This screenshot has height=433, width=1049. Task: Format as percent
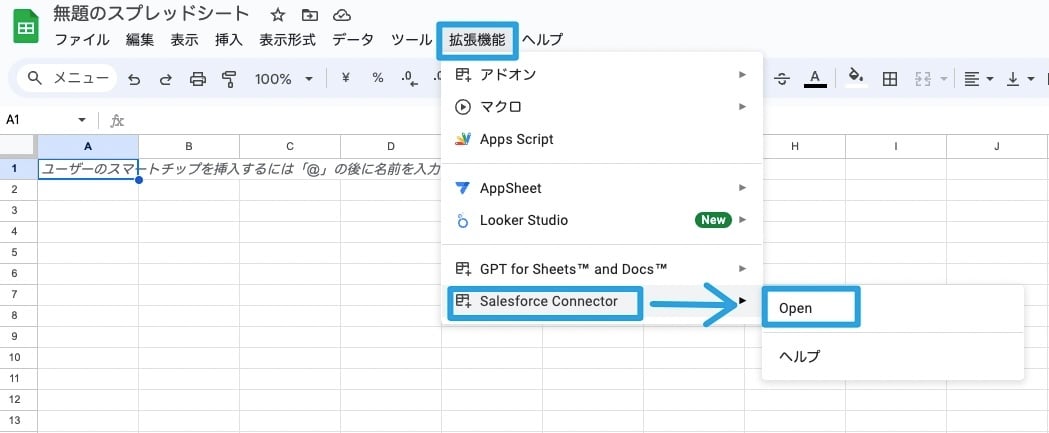(x=378, y=78)
